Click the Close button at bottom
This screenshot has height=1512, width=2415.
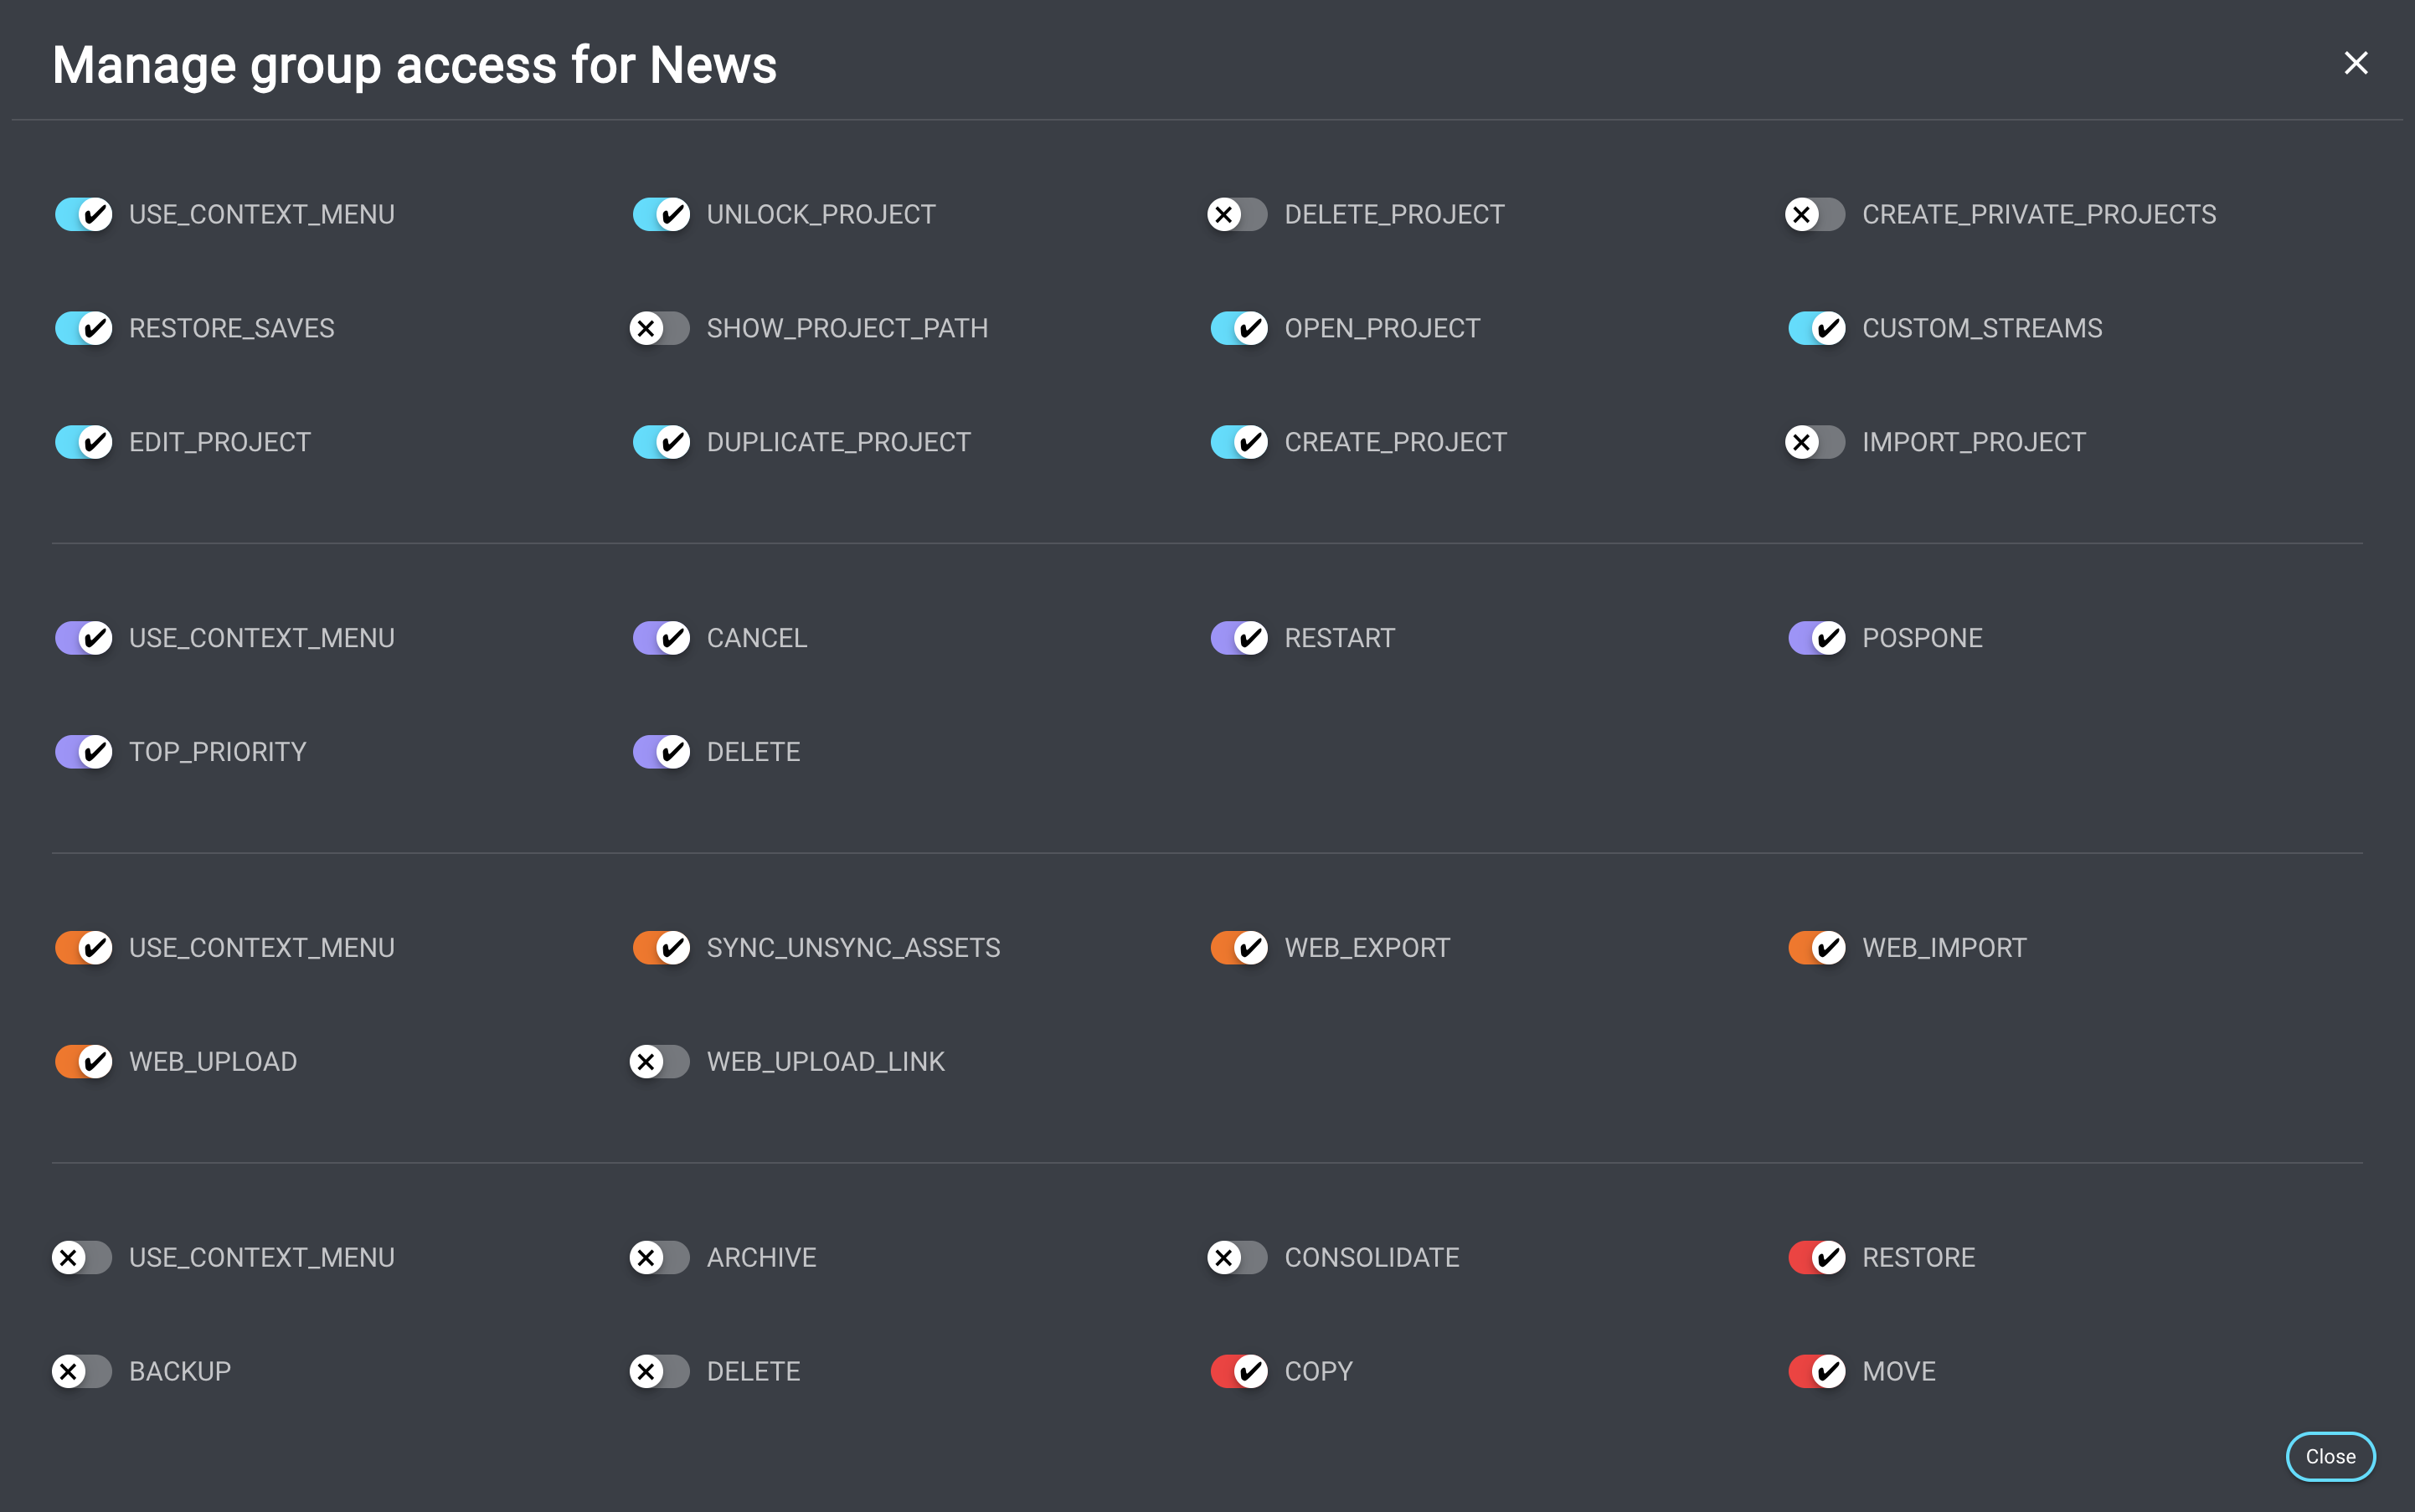[x=2329, y=1456]
